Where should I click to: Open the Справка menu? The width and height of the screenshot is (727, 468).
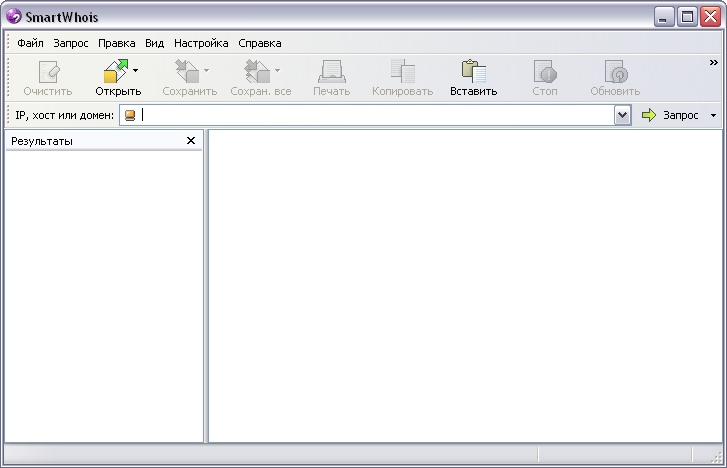[260, 43]
